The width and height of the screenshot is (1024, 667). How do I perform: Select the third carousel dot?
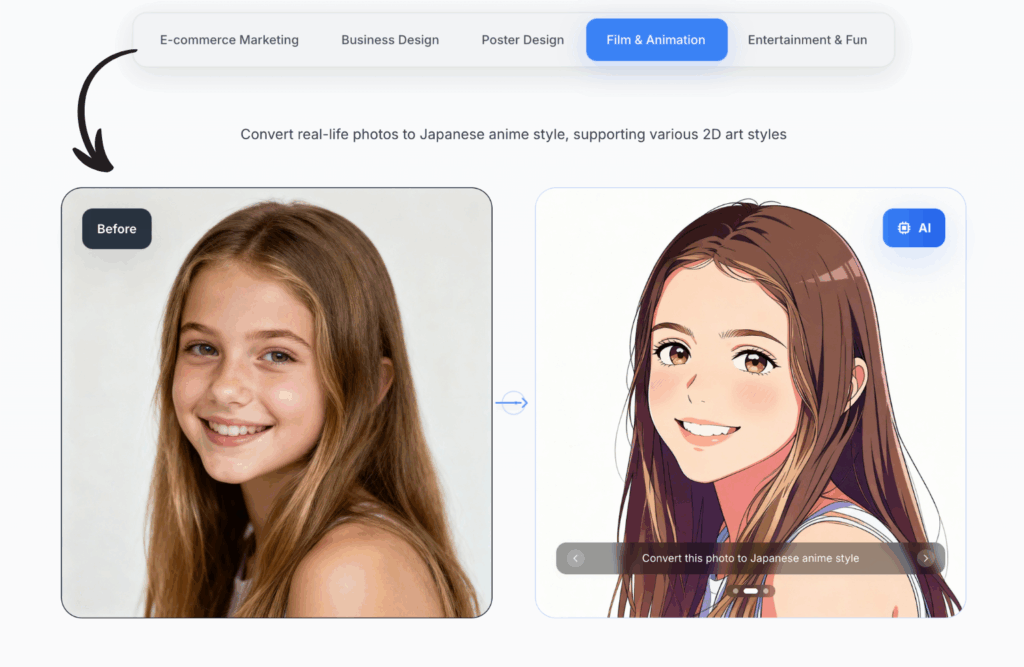[766, 591]
